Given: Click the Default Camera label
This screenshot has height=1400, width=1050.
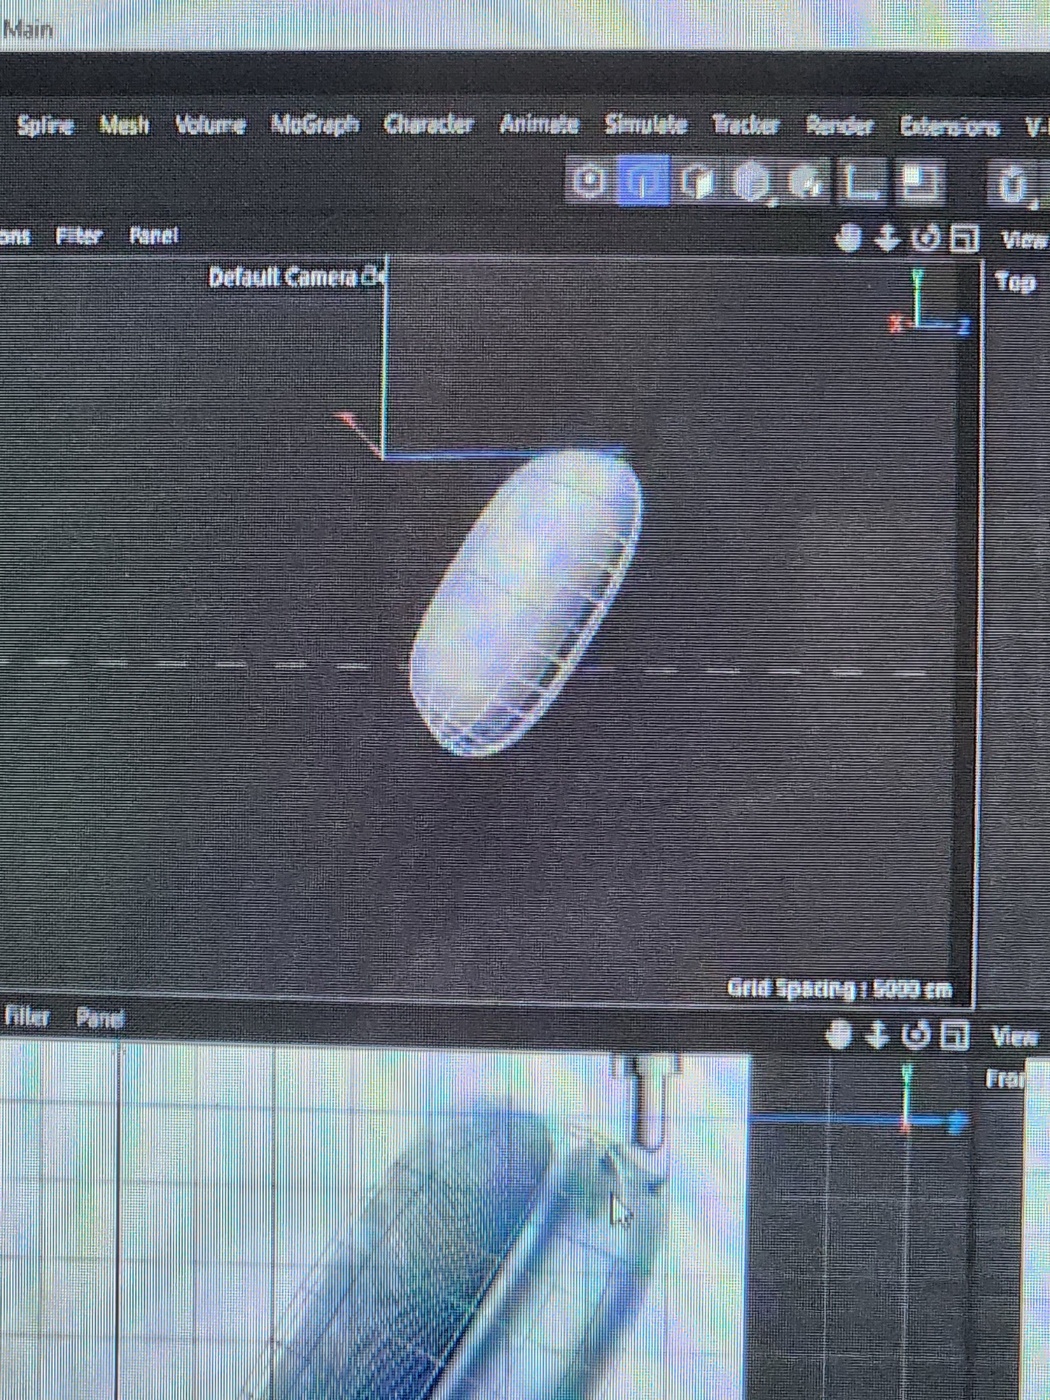Looking at the screenshot, I should point(283,277).
